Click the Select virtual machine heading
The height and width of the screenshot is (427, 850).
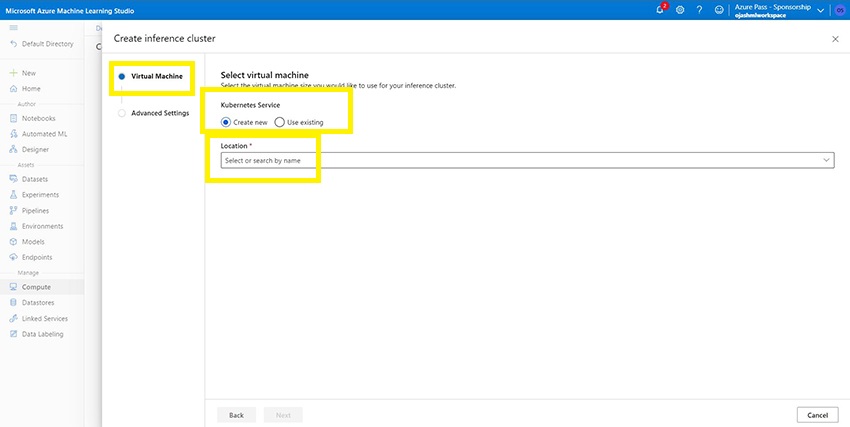[x=265, y=75]
